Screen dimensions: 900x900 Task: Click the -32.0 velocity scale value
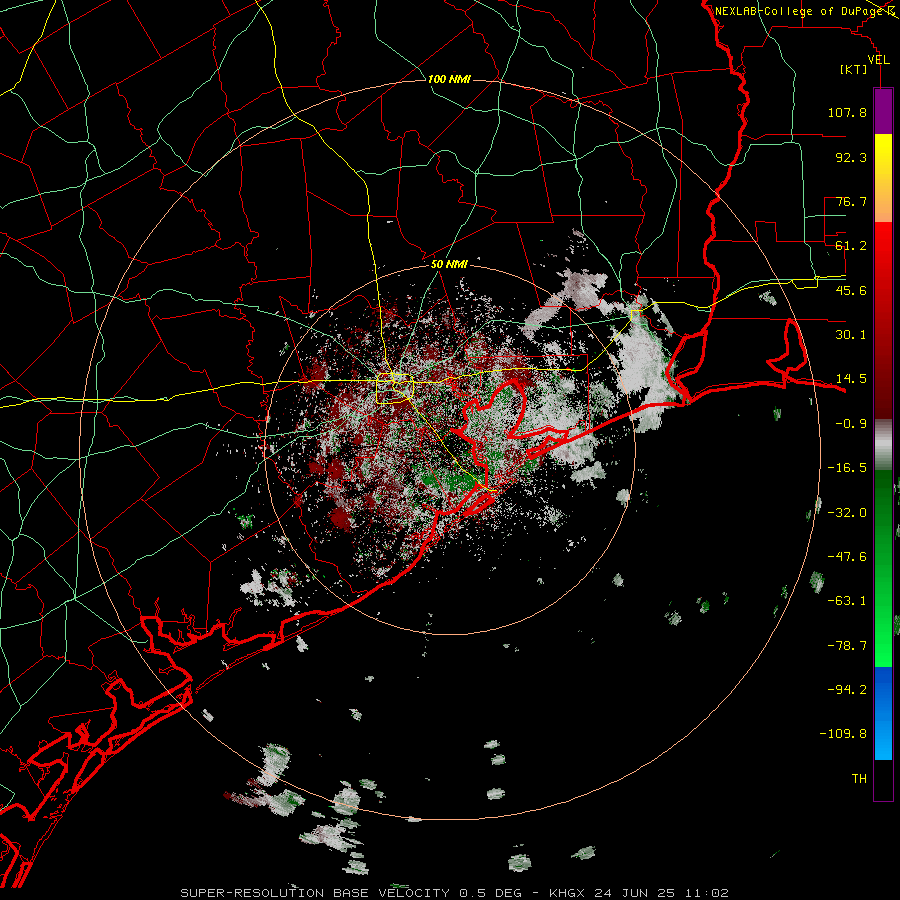(x=847, y=513)
